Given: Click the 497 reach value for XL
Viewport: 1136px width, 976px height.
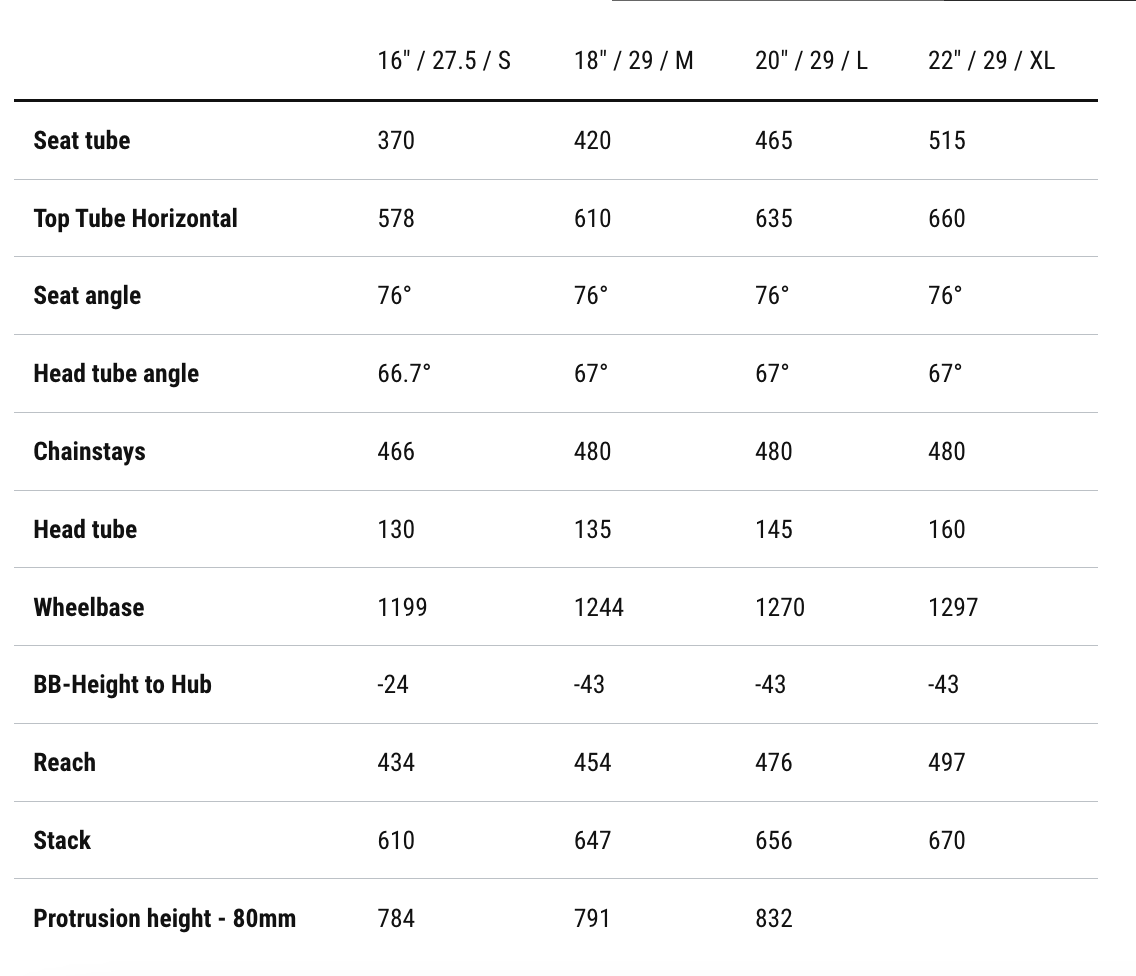Looking at the screenshot, I should 947,763.
